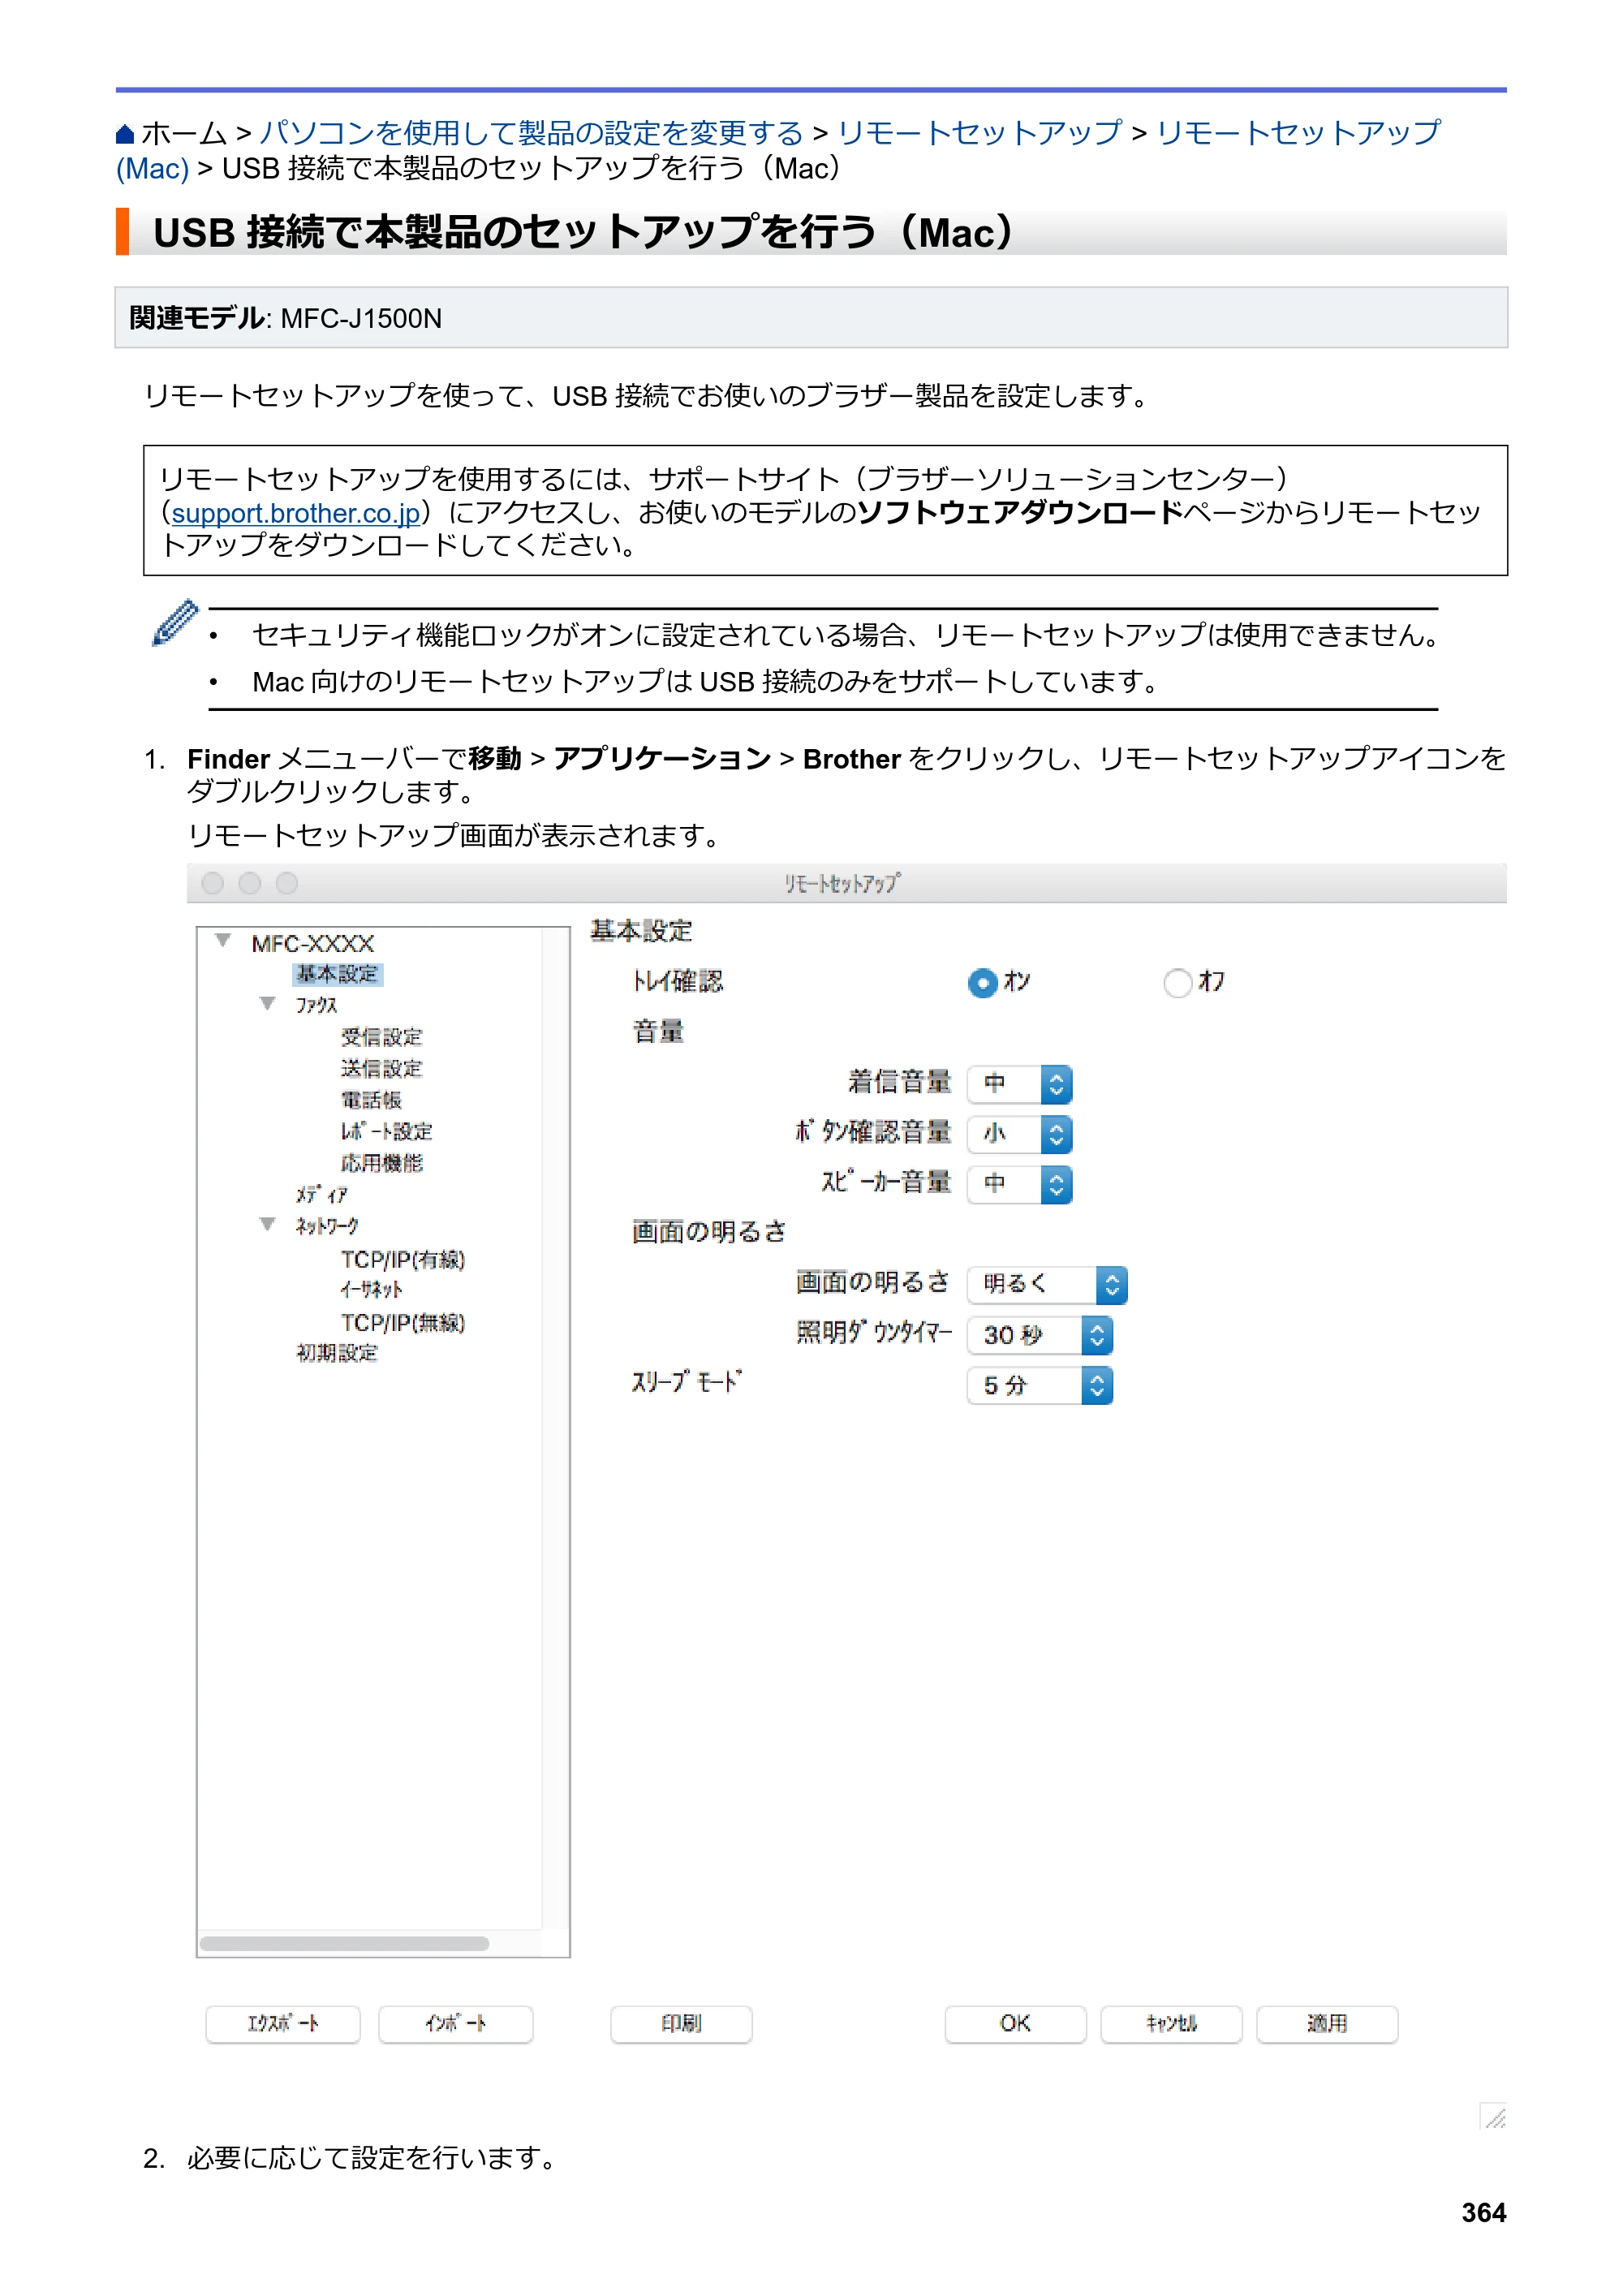Collapse the ネットワーク tree node triangle
Image resolution: width=1623 pixels, height=2296 pixels.
point(267,1224)
